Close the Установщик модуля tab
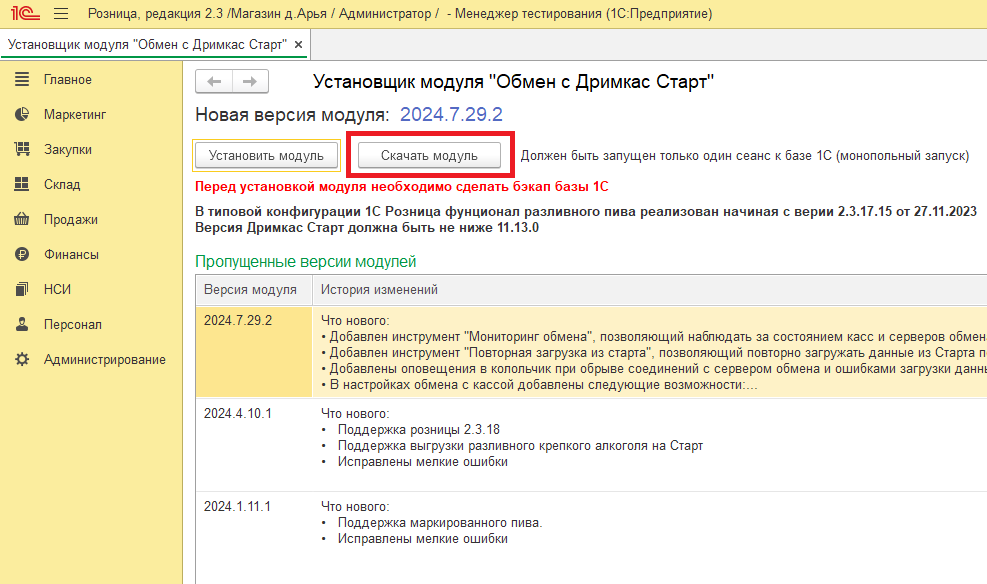The image size is (987, 584). (298, 46)
